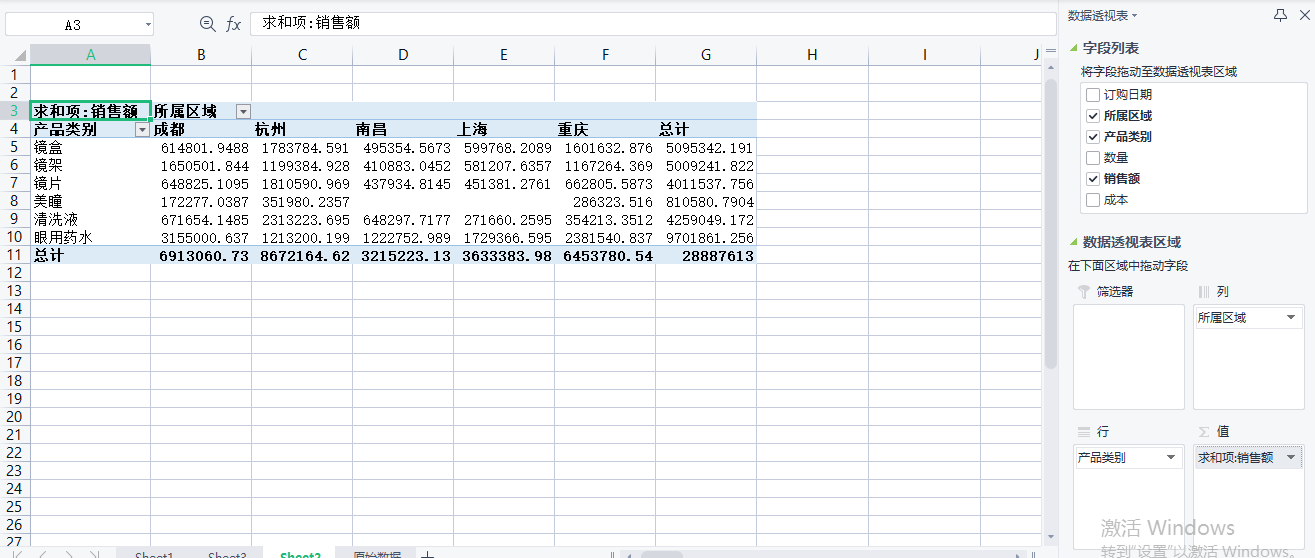Select row 20 header
Image resolution: width=1315 pixels, height=558 pixels.
[x=15, y=417]
